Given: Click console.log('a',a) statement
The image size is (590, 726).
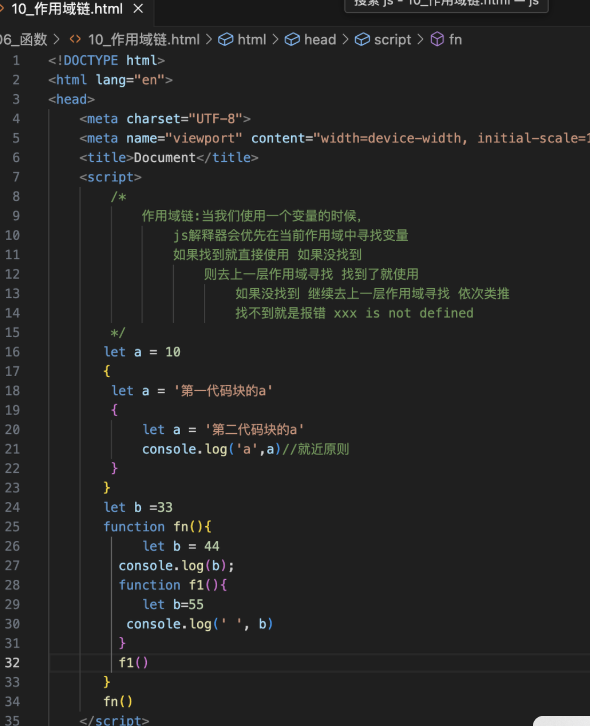Looking at the screenshot, I should [x=212, y=449].
